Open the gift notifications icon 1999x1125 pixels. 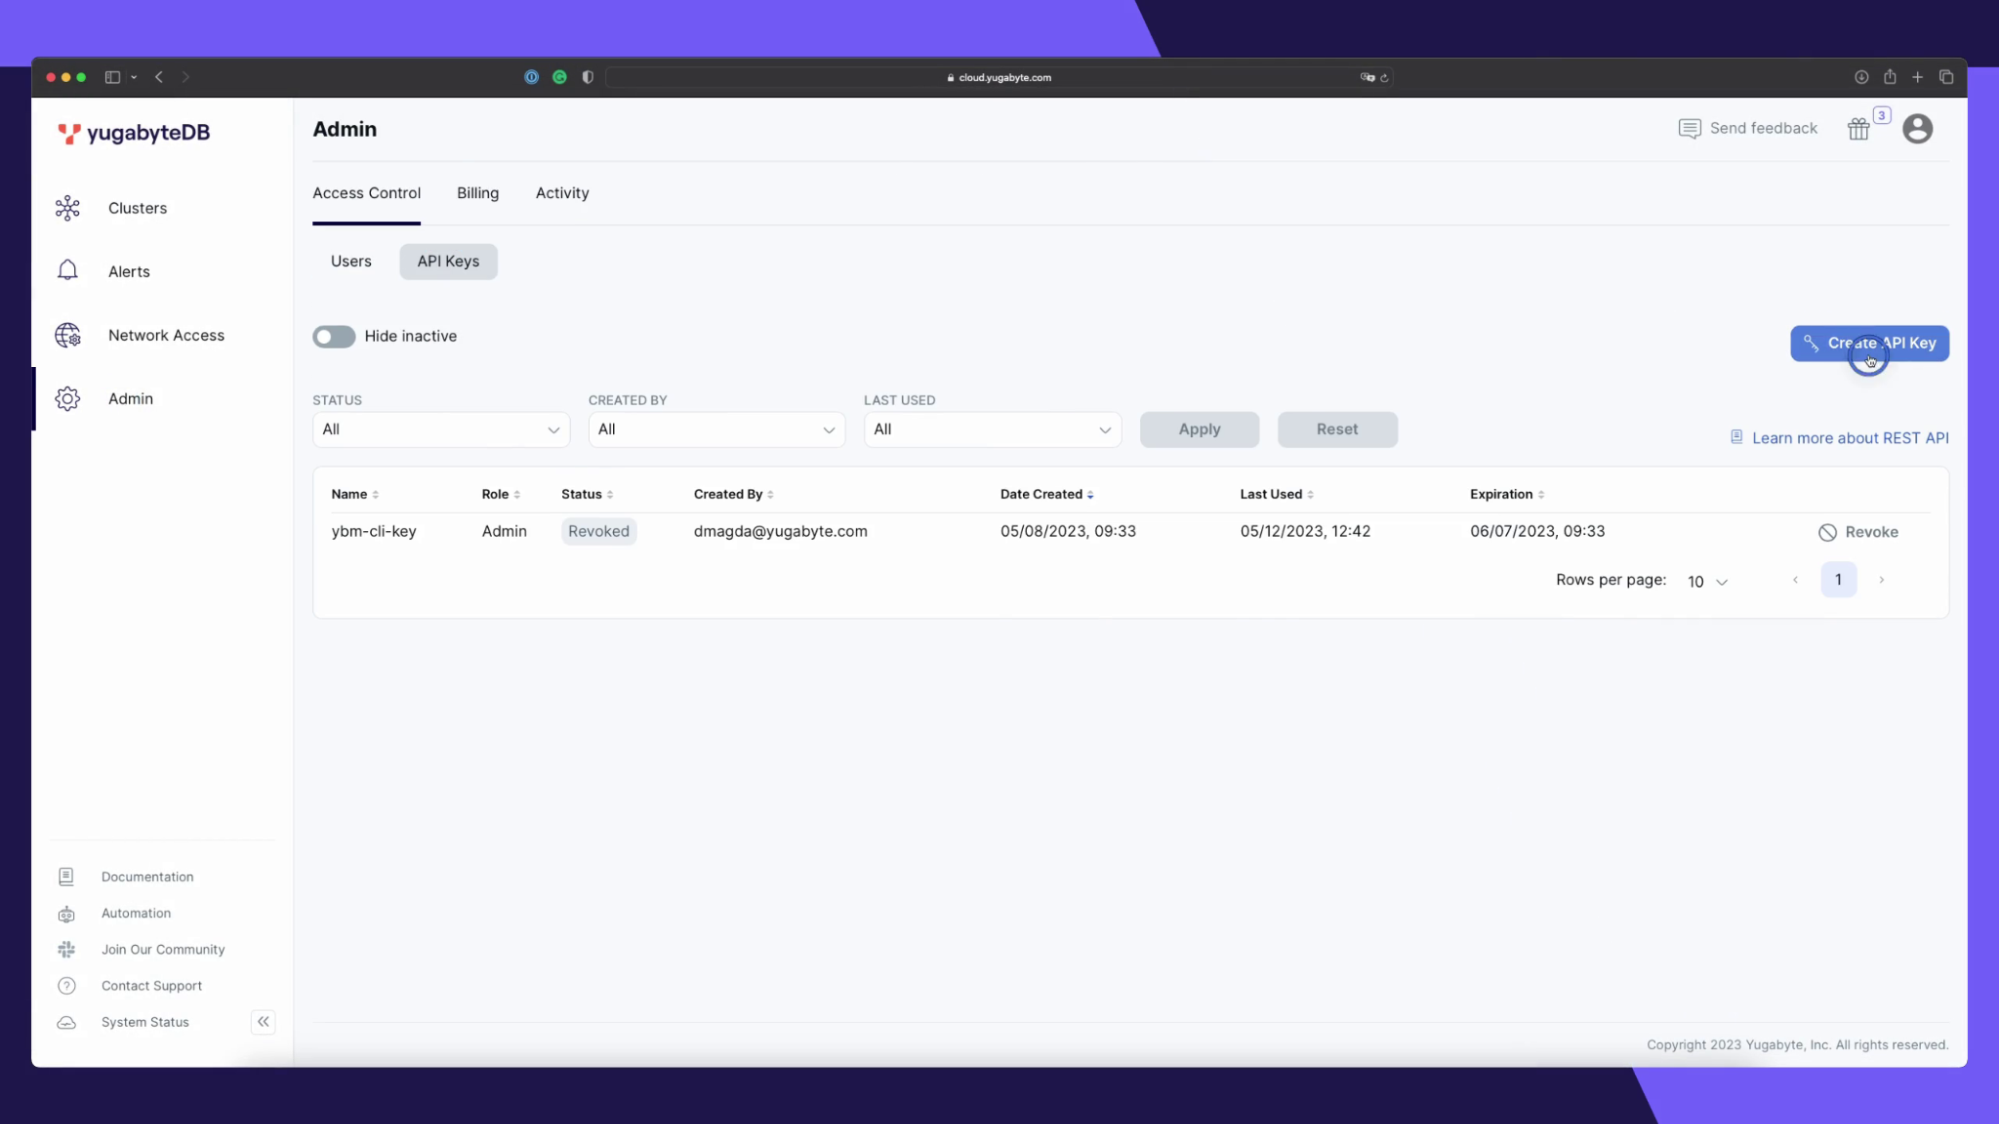pyautogui.click(x=1858, y=129)
